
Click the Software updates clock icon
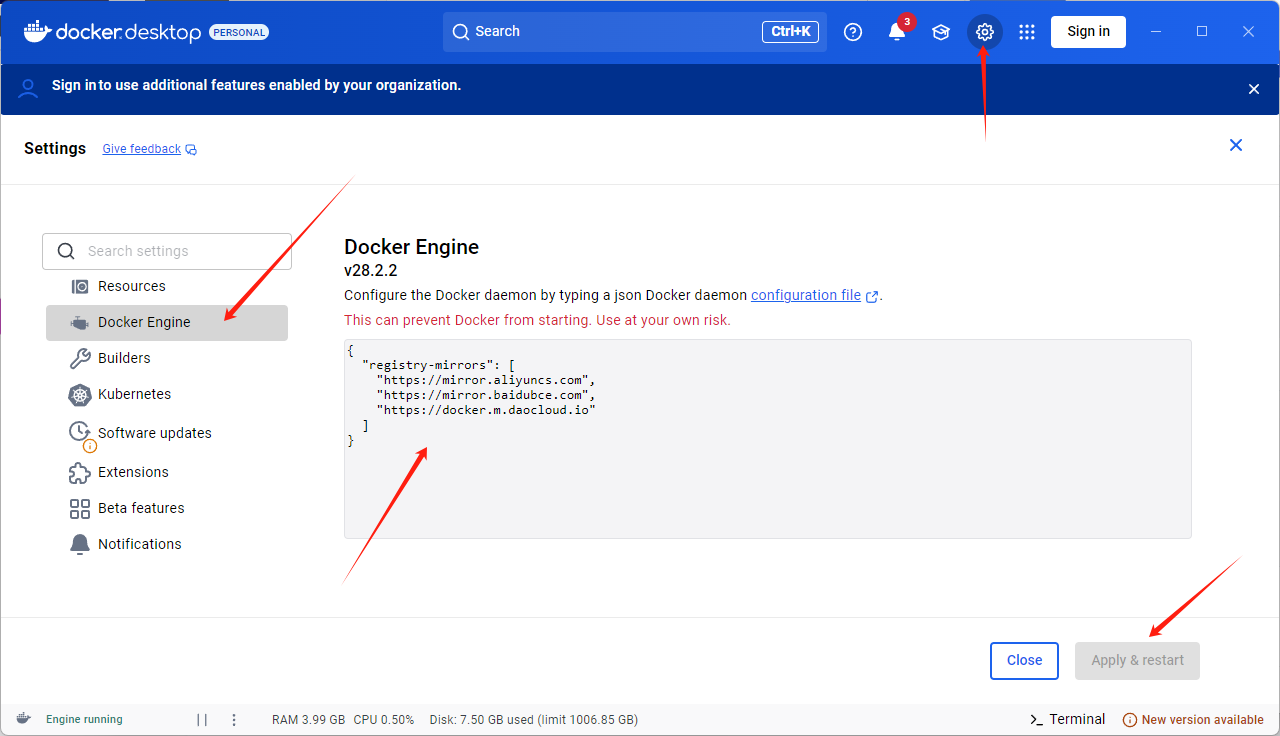click(80, 432)
